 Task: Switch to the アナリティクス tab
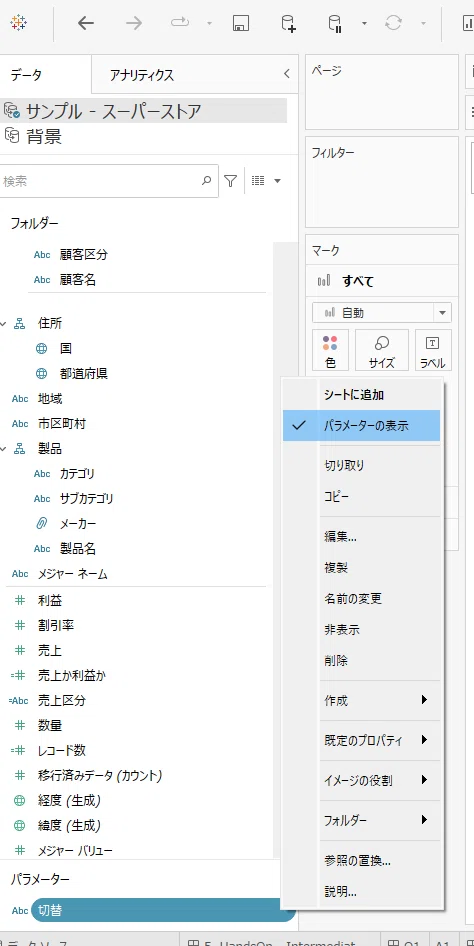(142, 75)
